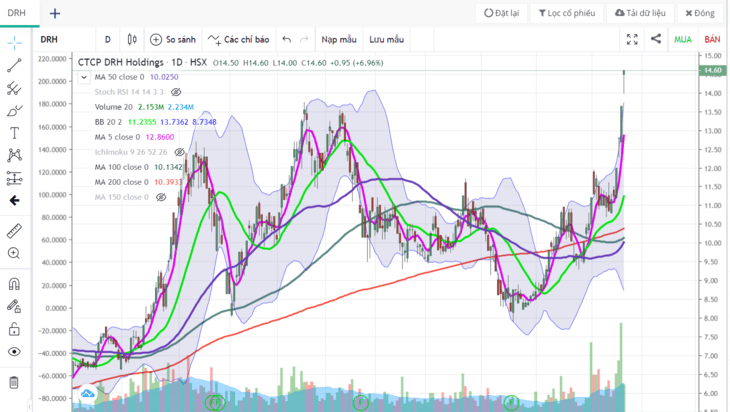Click the back arrow icon in sidebar

(x=14, y=201)
